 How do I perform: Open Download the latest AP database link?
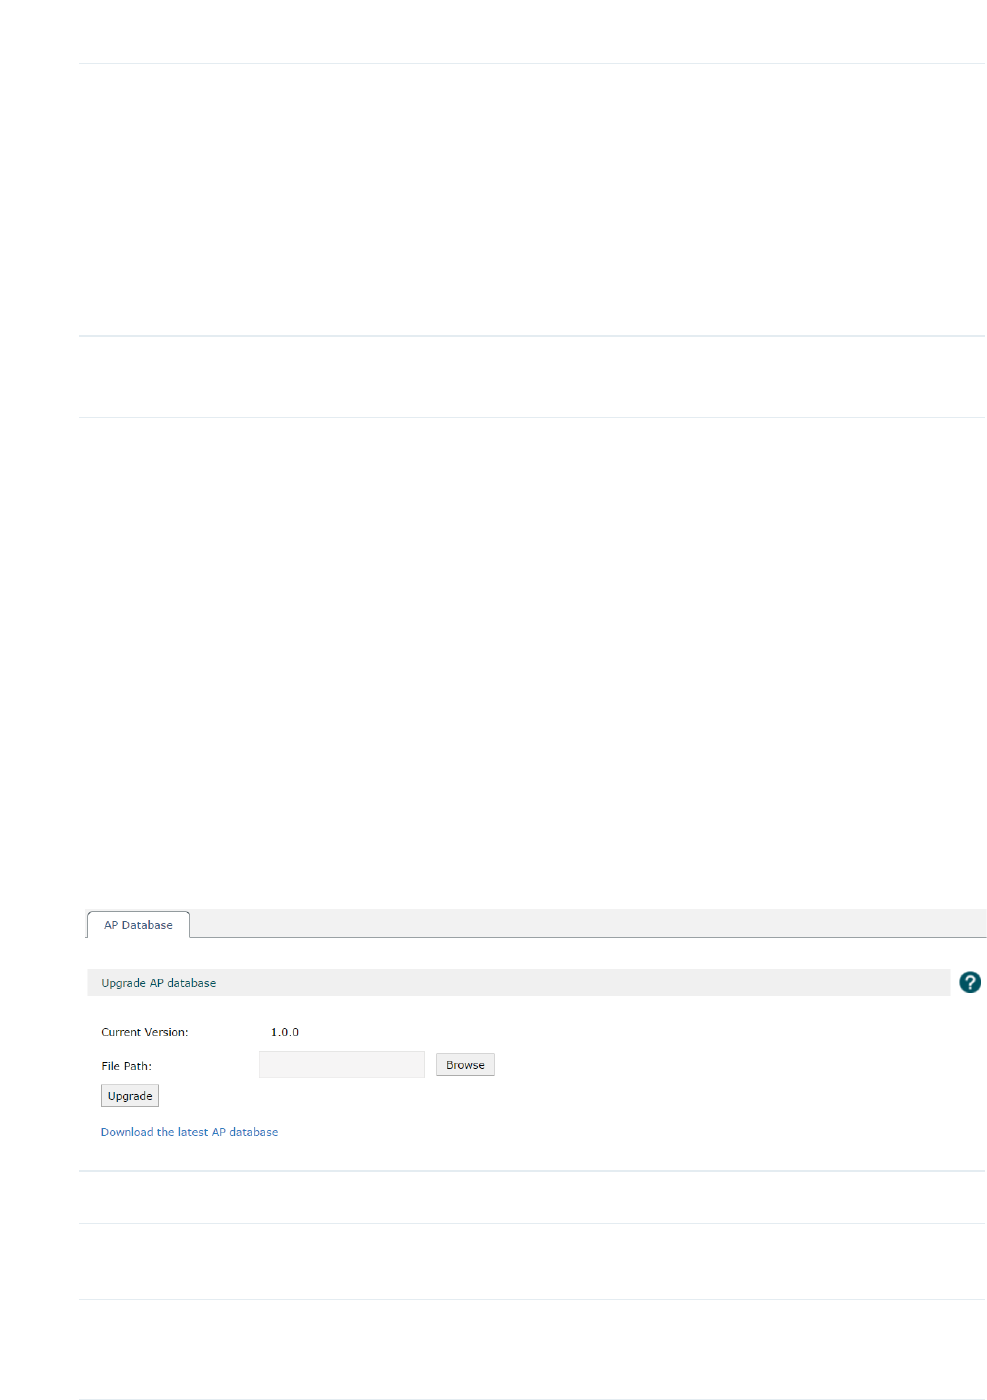(x=189, y=1132)
